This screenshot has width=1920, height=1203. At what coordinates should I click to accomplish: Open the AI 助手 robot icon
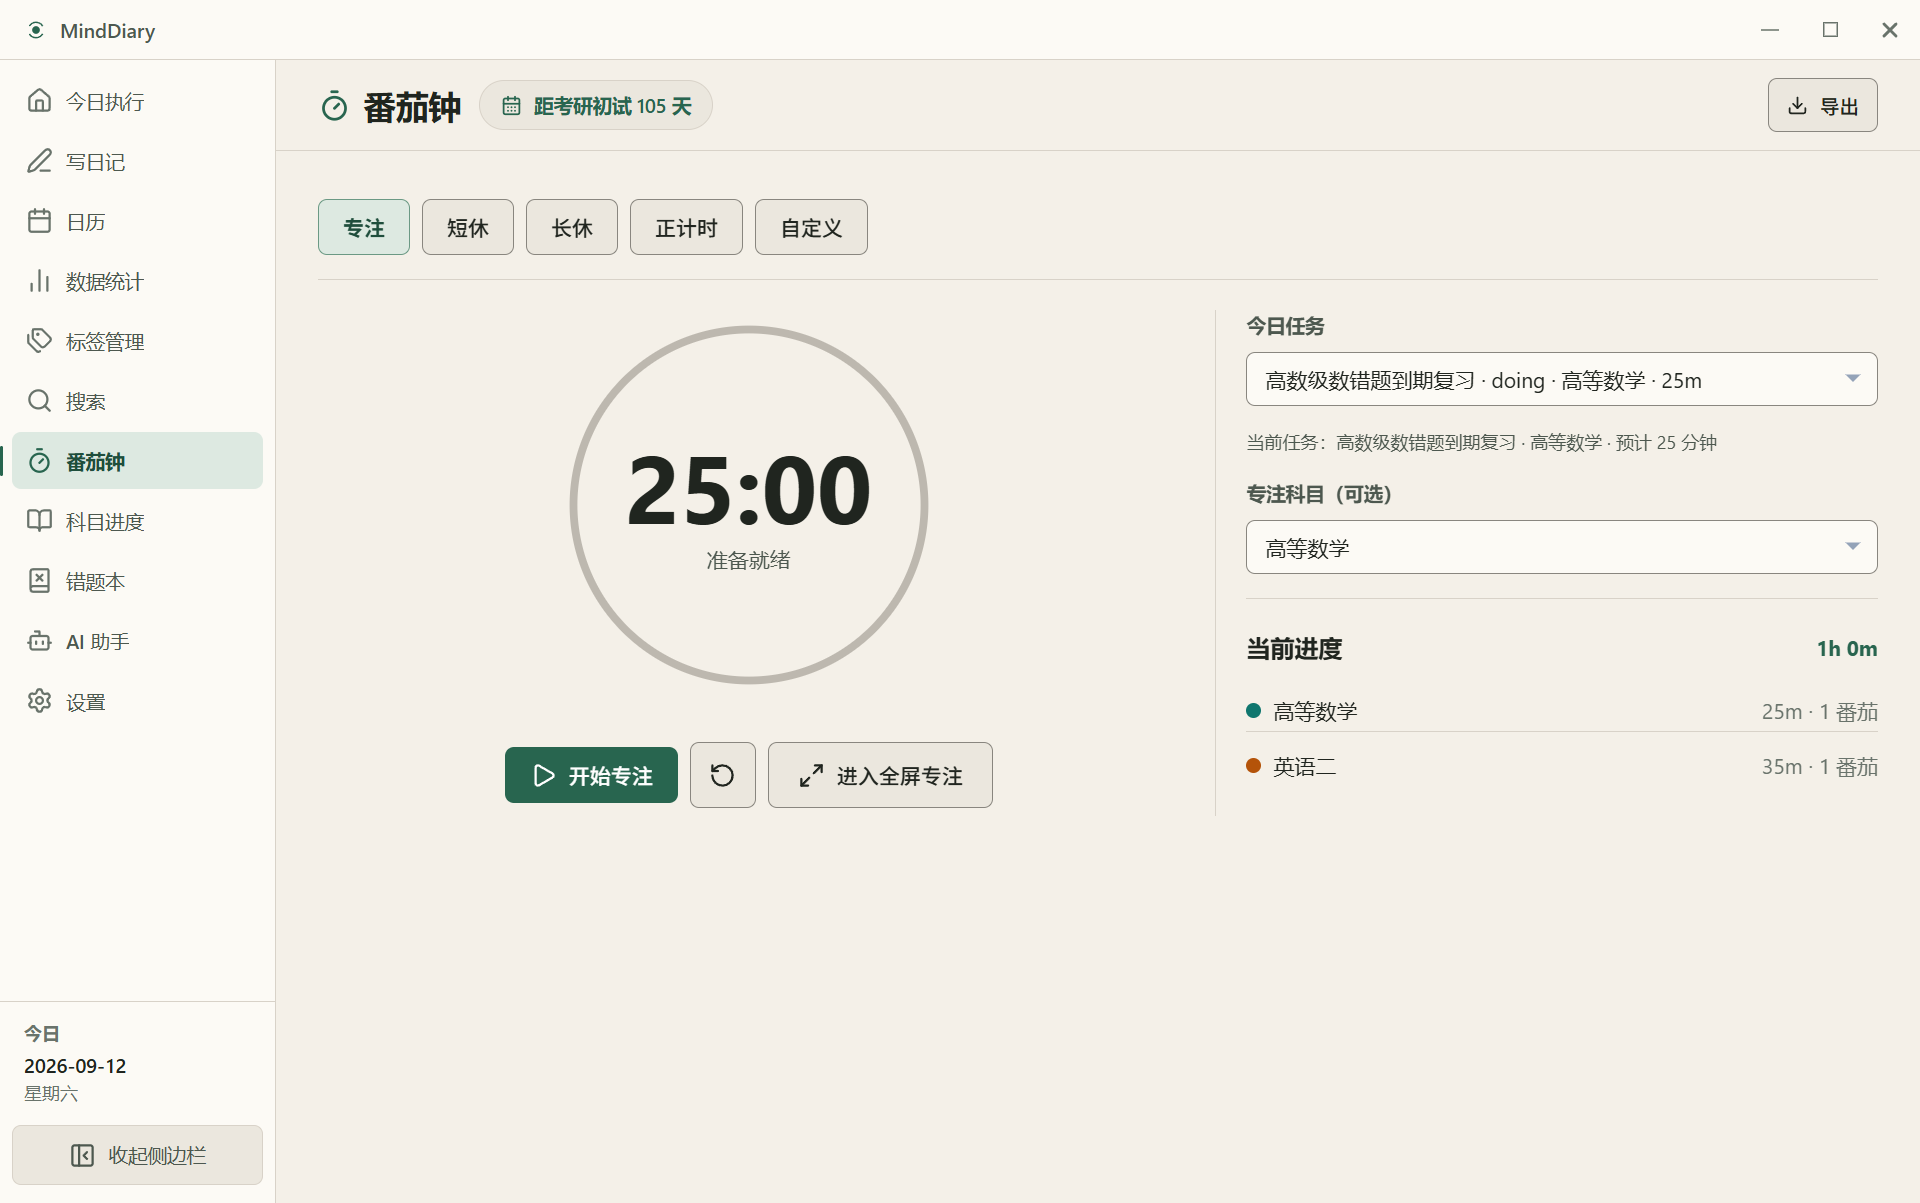39,641
